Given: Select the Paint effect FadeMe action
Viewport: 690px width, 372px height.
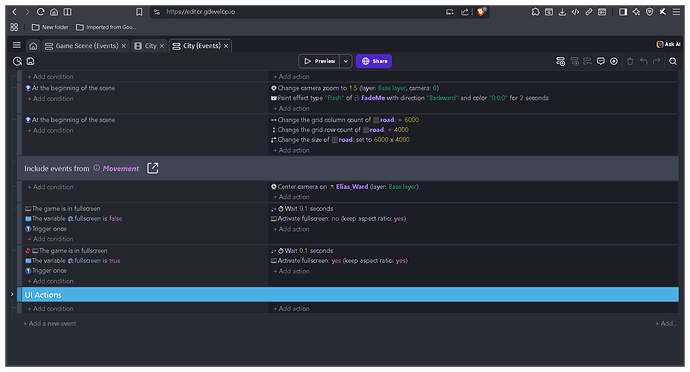Looking at the screenshot, I should [x=410, y=98].
